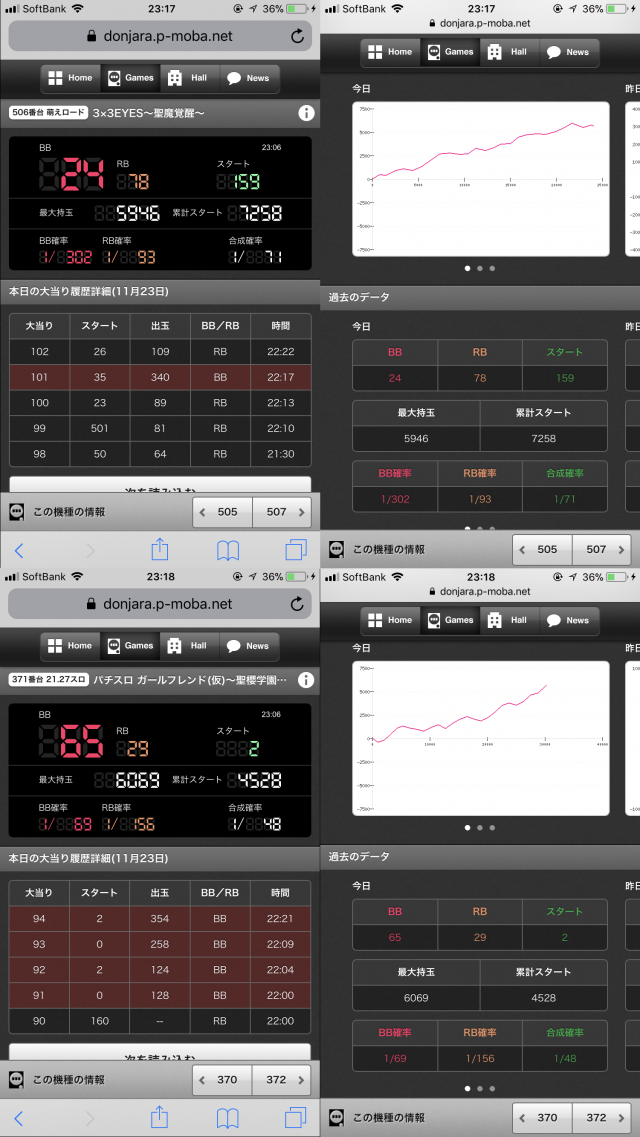The height and width of the screenshot is (1137, 640).
Task: Go to next machine 507 under 3×3EYES history
Action: 281,512
